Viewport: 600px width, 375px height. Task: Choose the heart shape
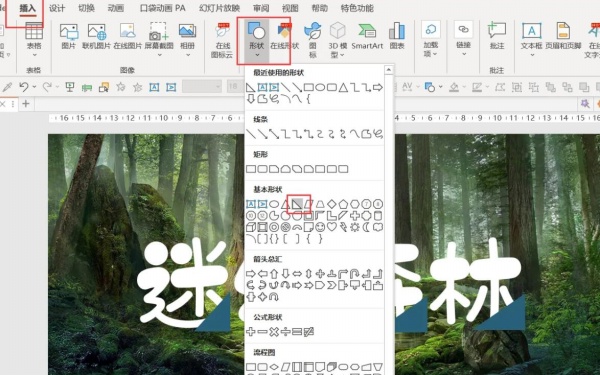331,227
